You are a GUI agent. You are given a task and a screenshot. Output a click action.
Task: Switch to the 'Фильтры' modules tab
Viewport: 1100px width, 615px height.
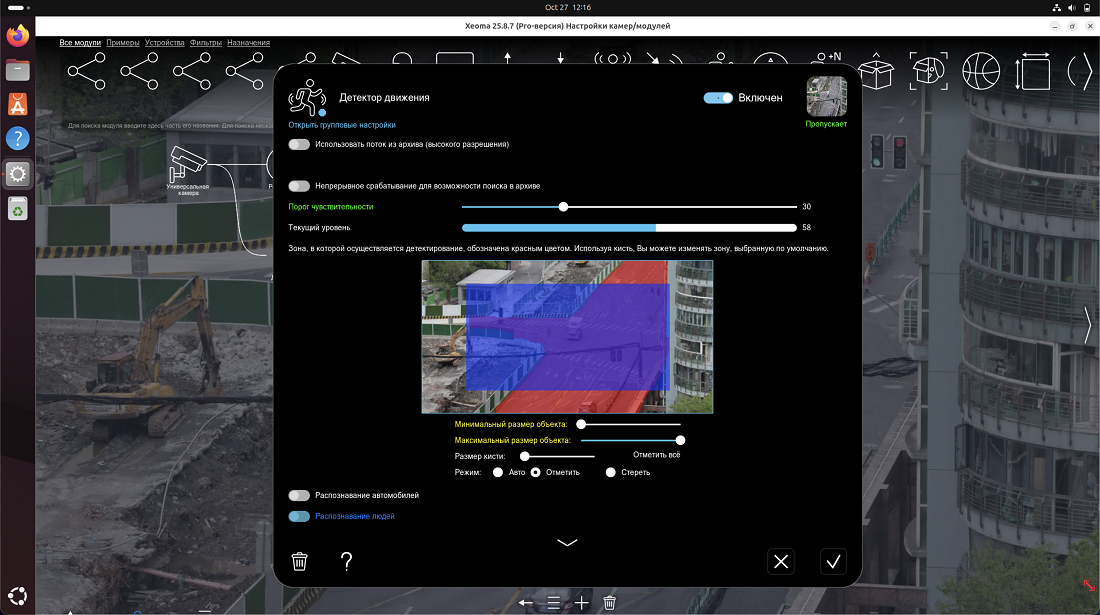pyautogui.click(x=205, y=43)
